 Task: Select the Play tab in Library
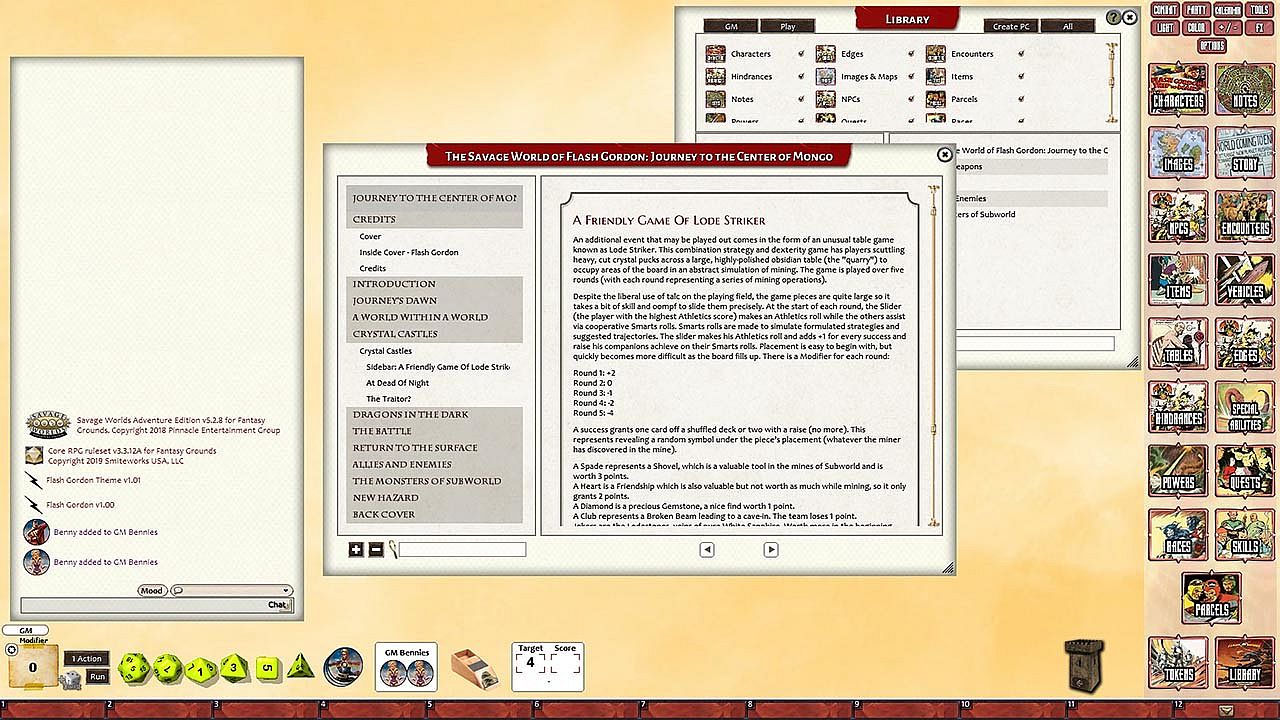[787, 26]
